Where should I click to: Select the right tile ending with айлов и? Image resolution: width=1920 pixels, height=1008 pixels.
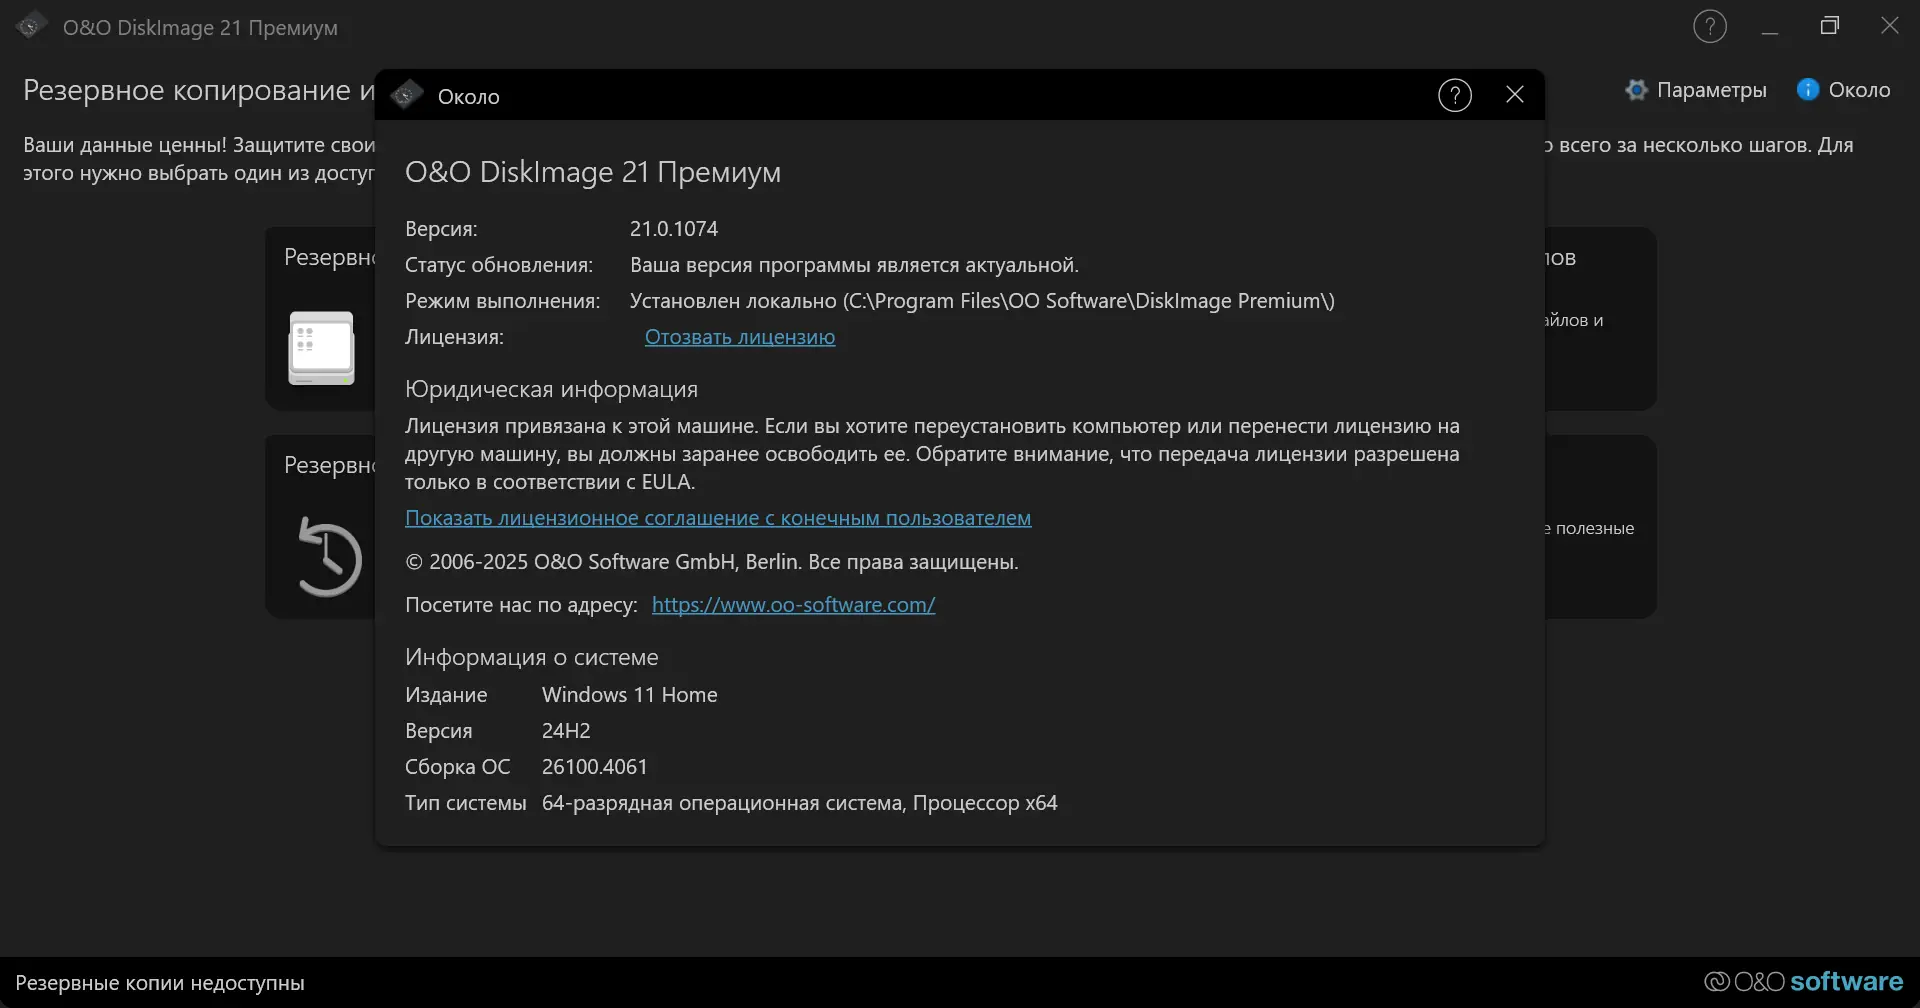[1600, 320]
